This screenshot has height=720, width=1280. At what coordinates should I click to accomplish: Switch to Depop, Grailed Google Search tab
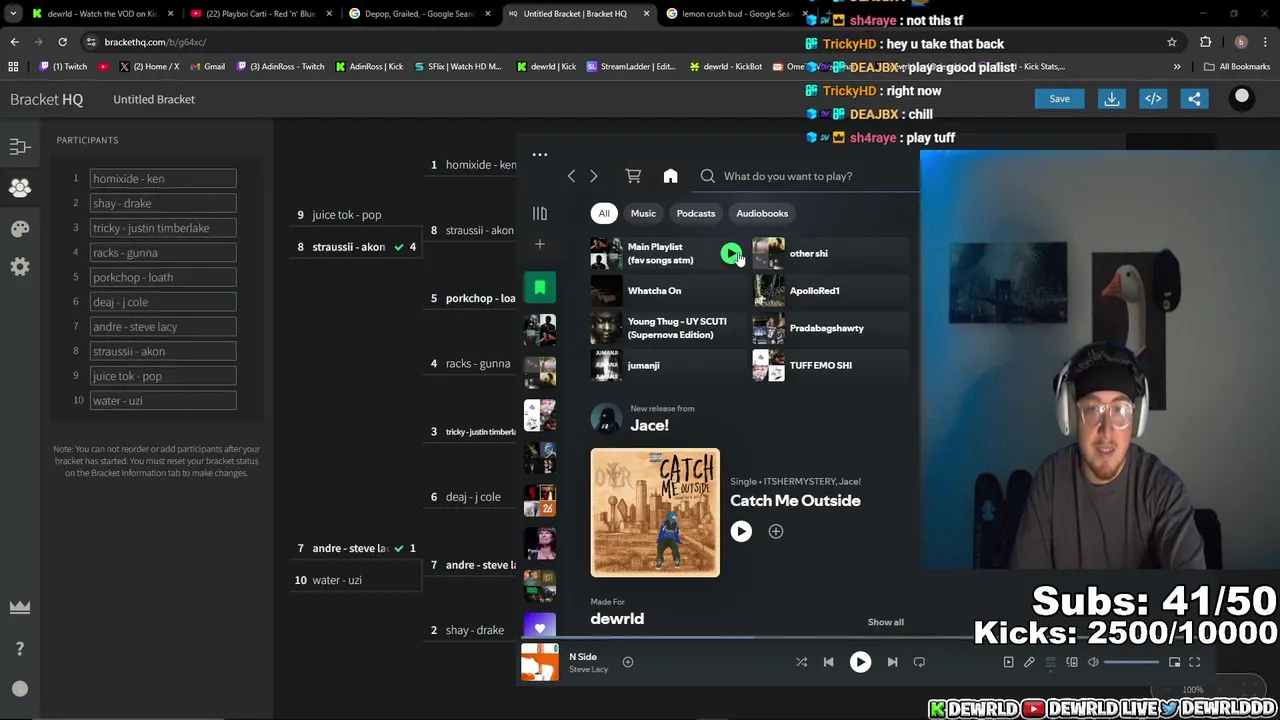[x=418, y=14]
